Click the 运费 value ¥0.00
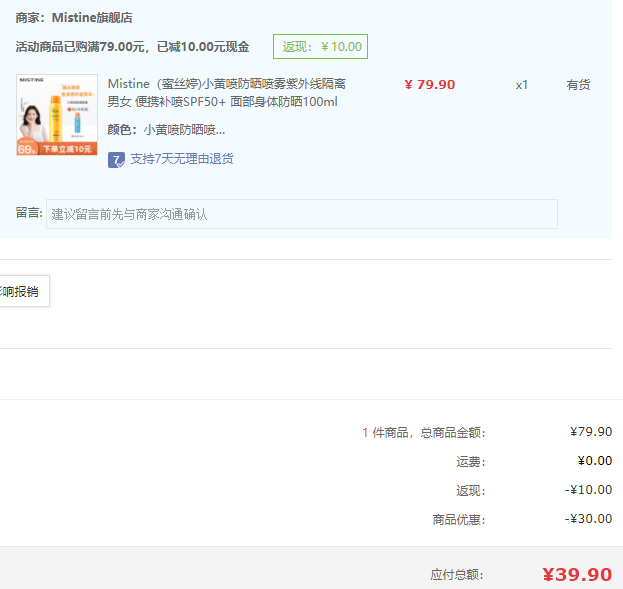This screenshot has width=623, height=589. point(594,461)
